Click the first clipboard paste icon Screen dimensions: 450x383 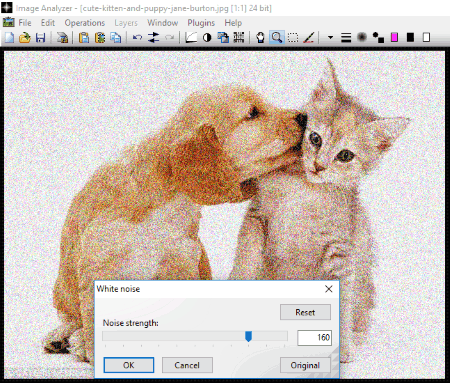tap(84, 37)
